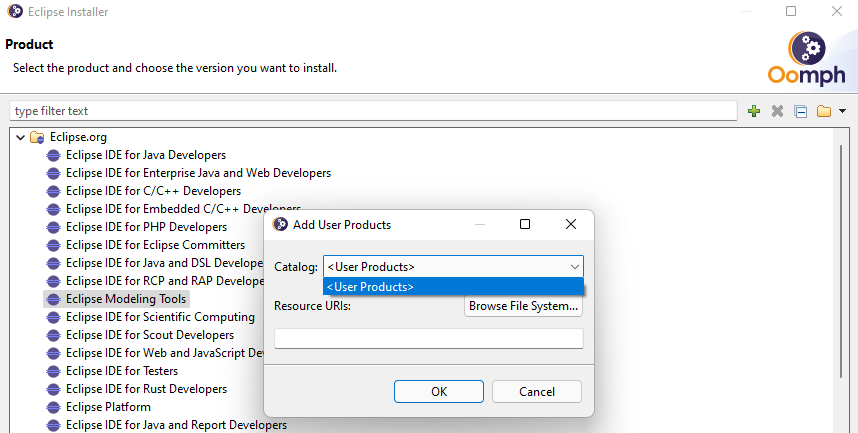Select Eclipse IDE for Rust Developers text

click(147, 389)
